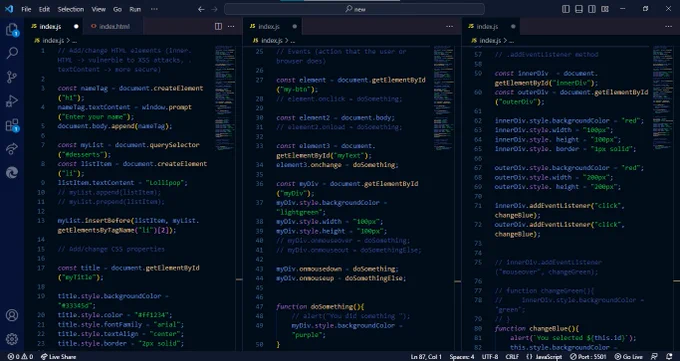Open the Search view in the activity bar

[12, 53]
